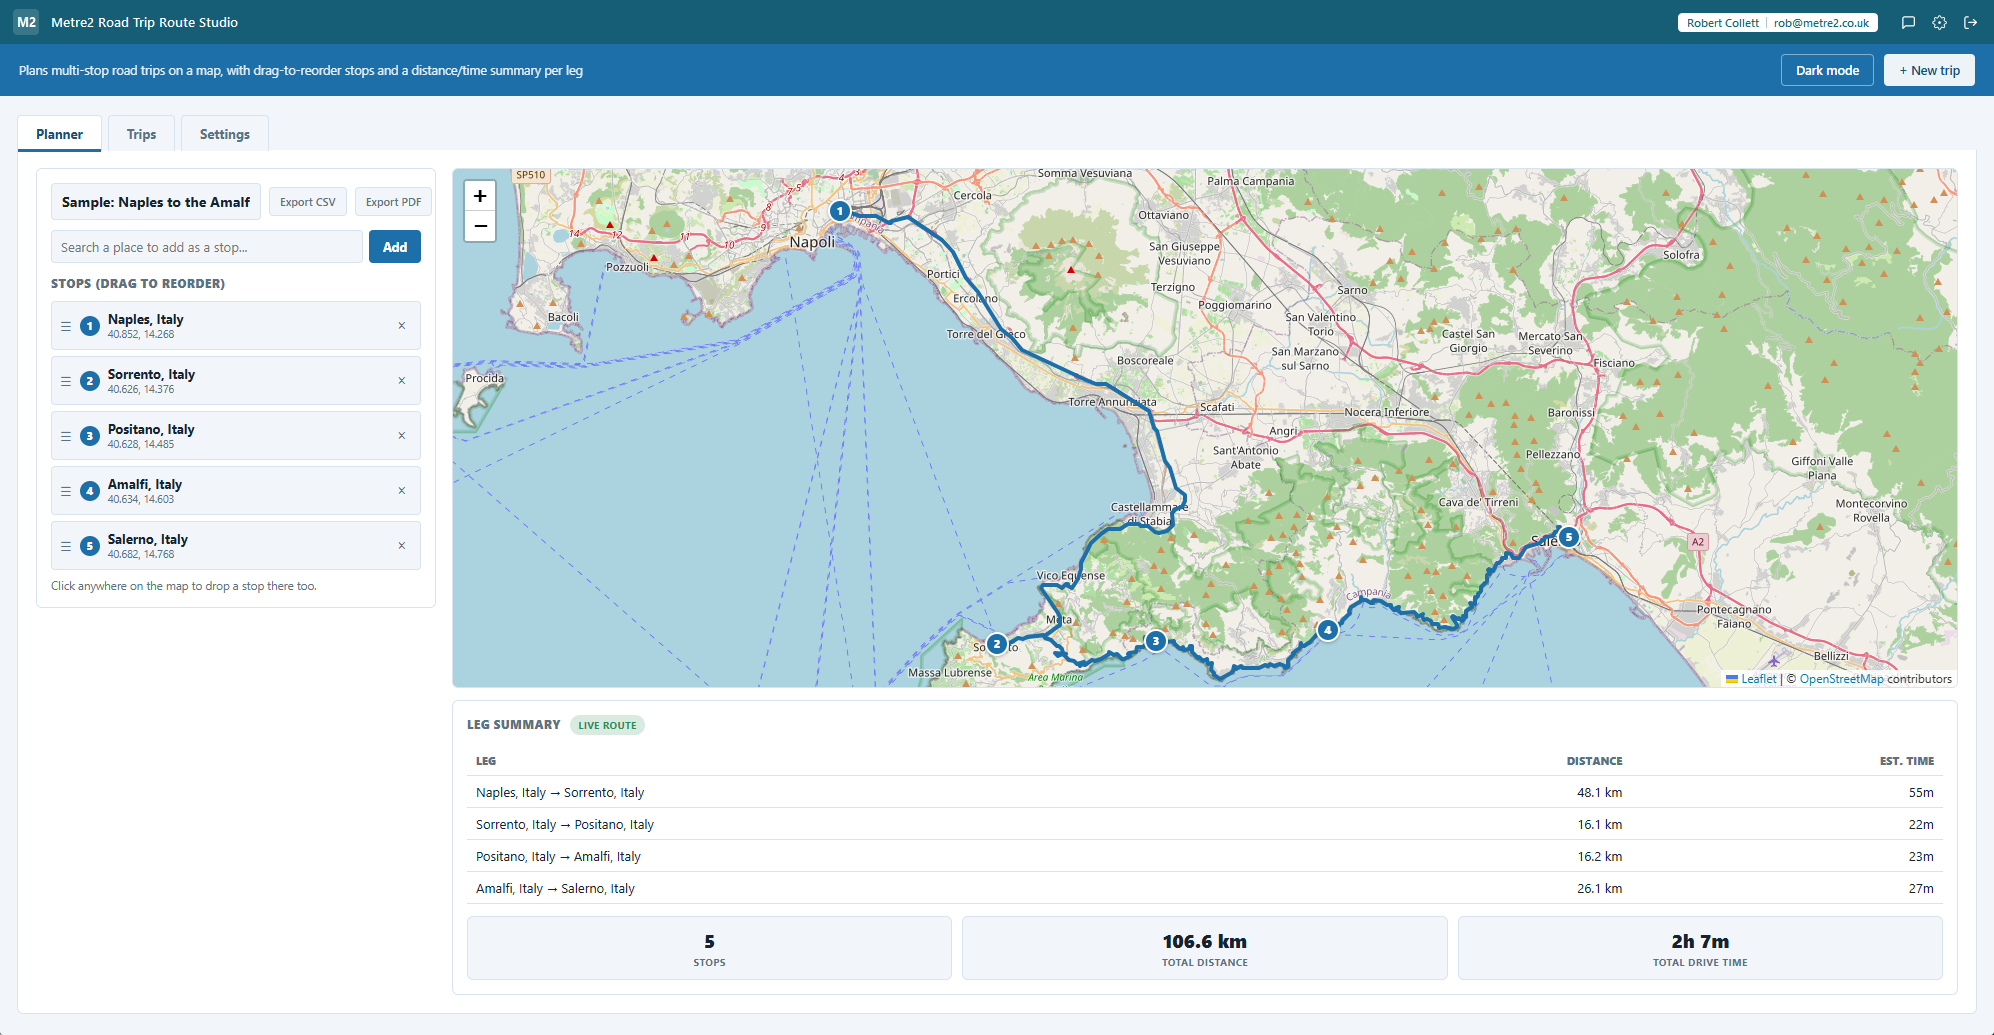The image size is (1994, 1035).
Task: Click the 27m estimated time value
Action: [1921, 888]
